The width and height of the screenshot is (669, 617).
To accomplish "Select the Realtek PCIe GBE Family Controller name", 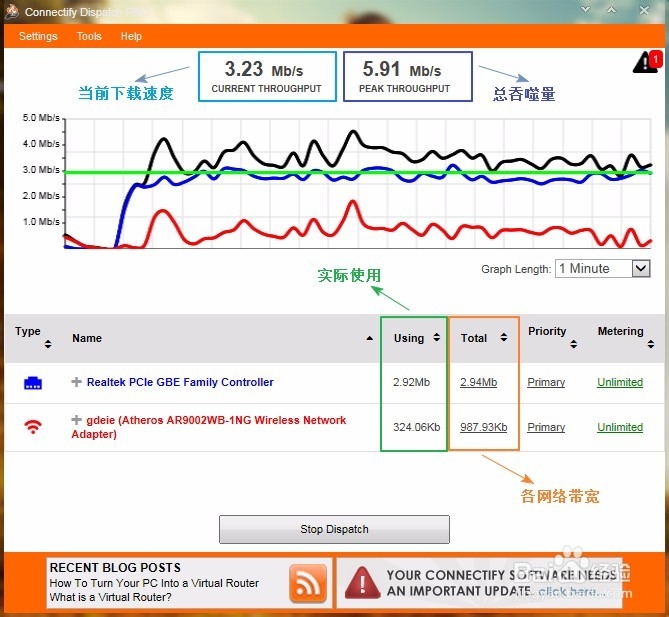I will pyautogui.click(x=180, y=382).
